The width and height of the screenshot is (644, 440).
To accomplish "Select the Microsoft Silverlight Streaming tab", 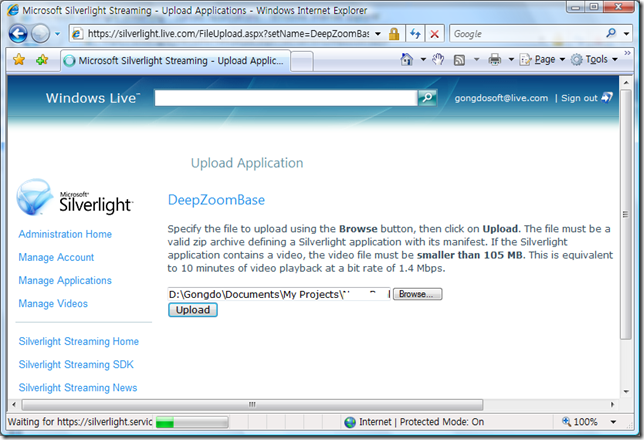I will coord(175,60).
